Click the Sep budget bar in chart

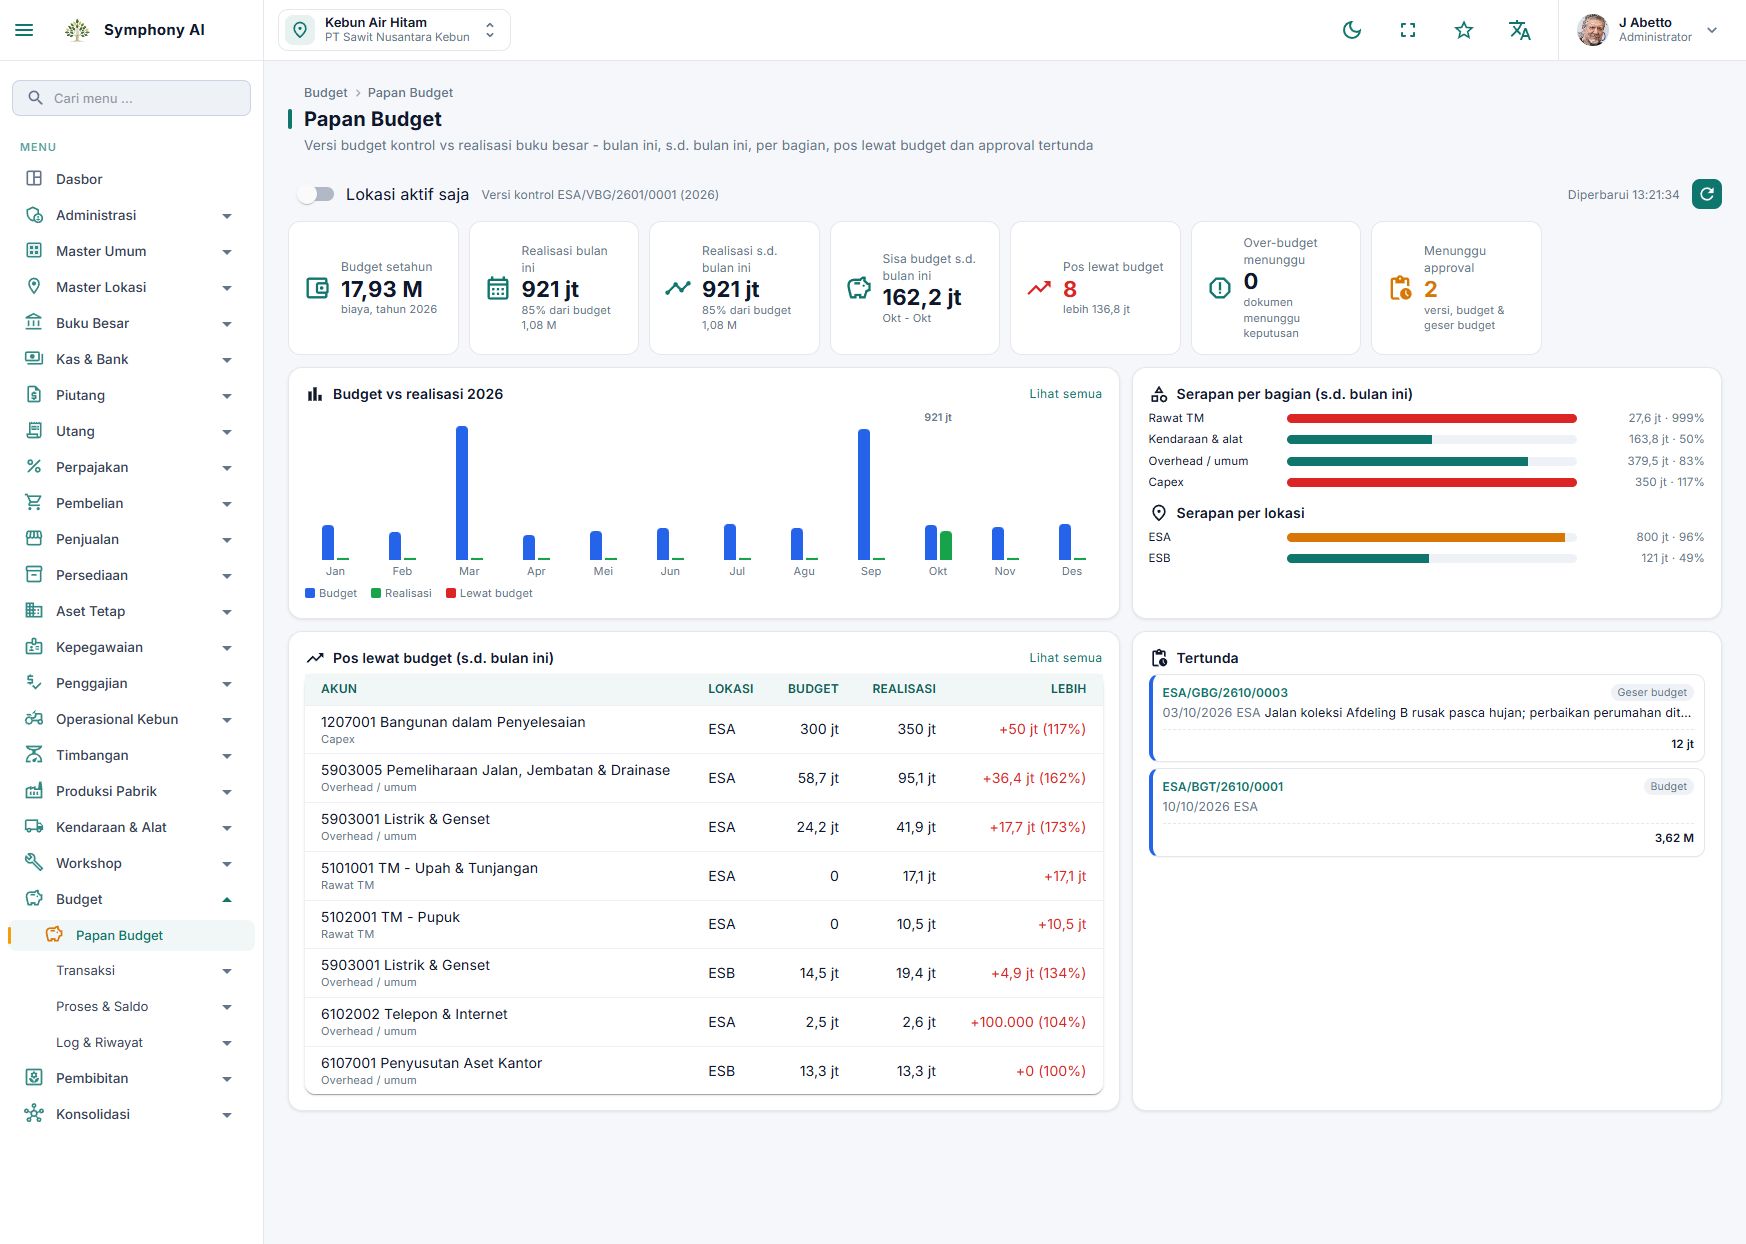(864, 494)
